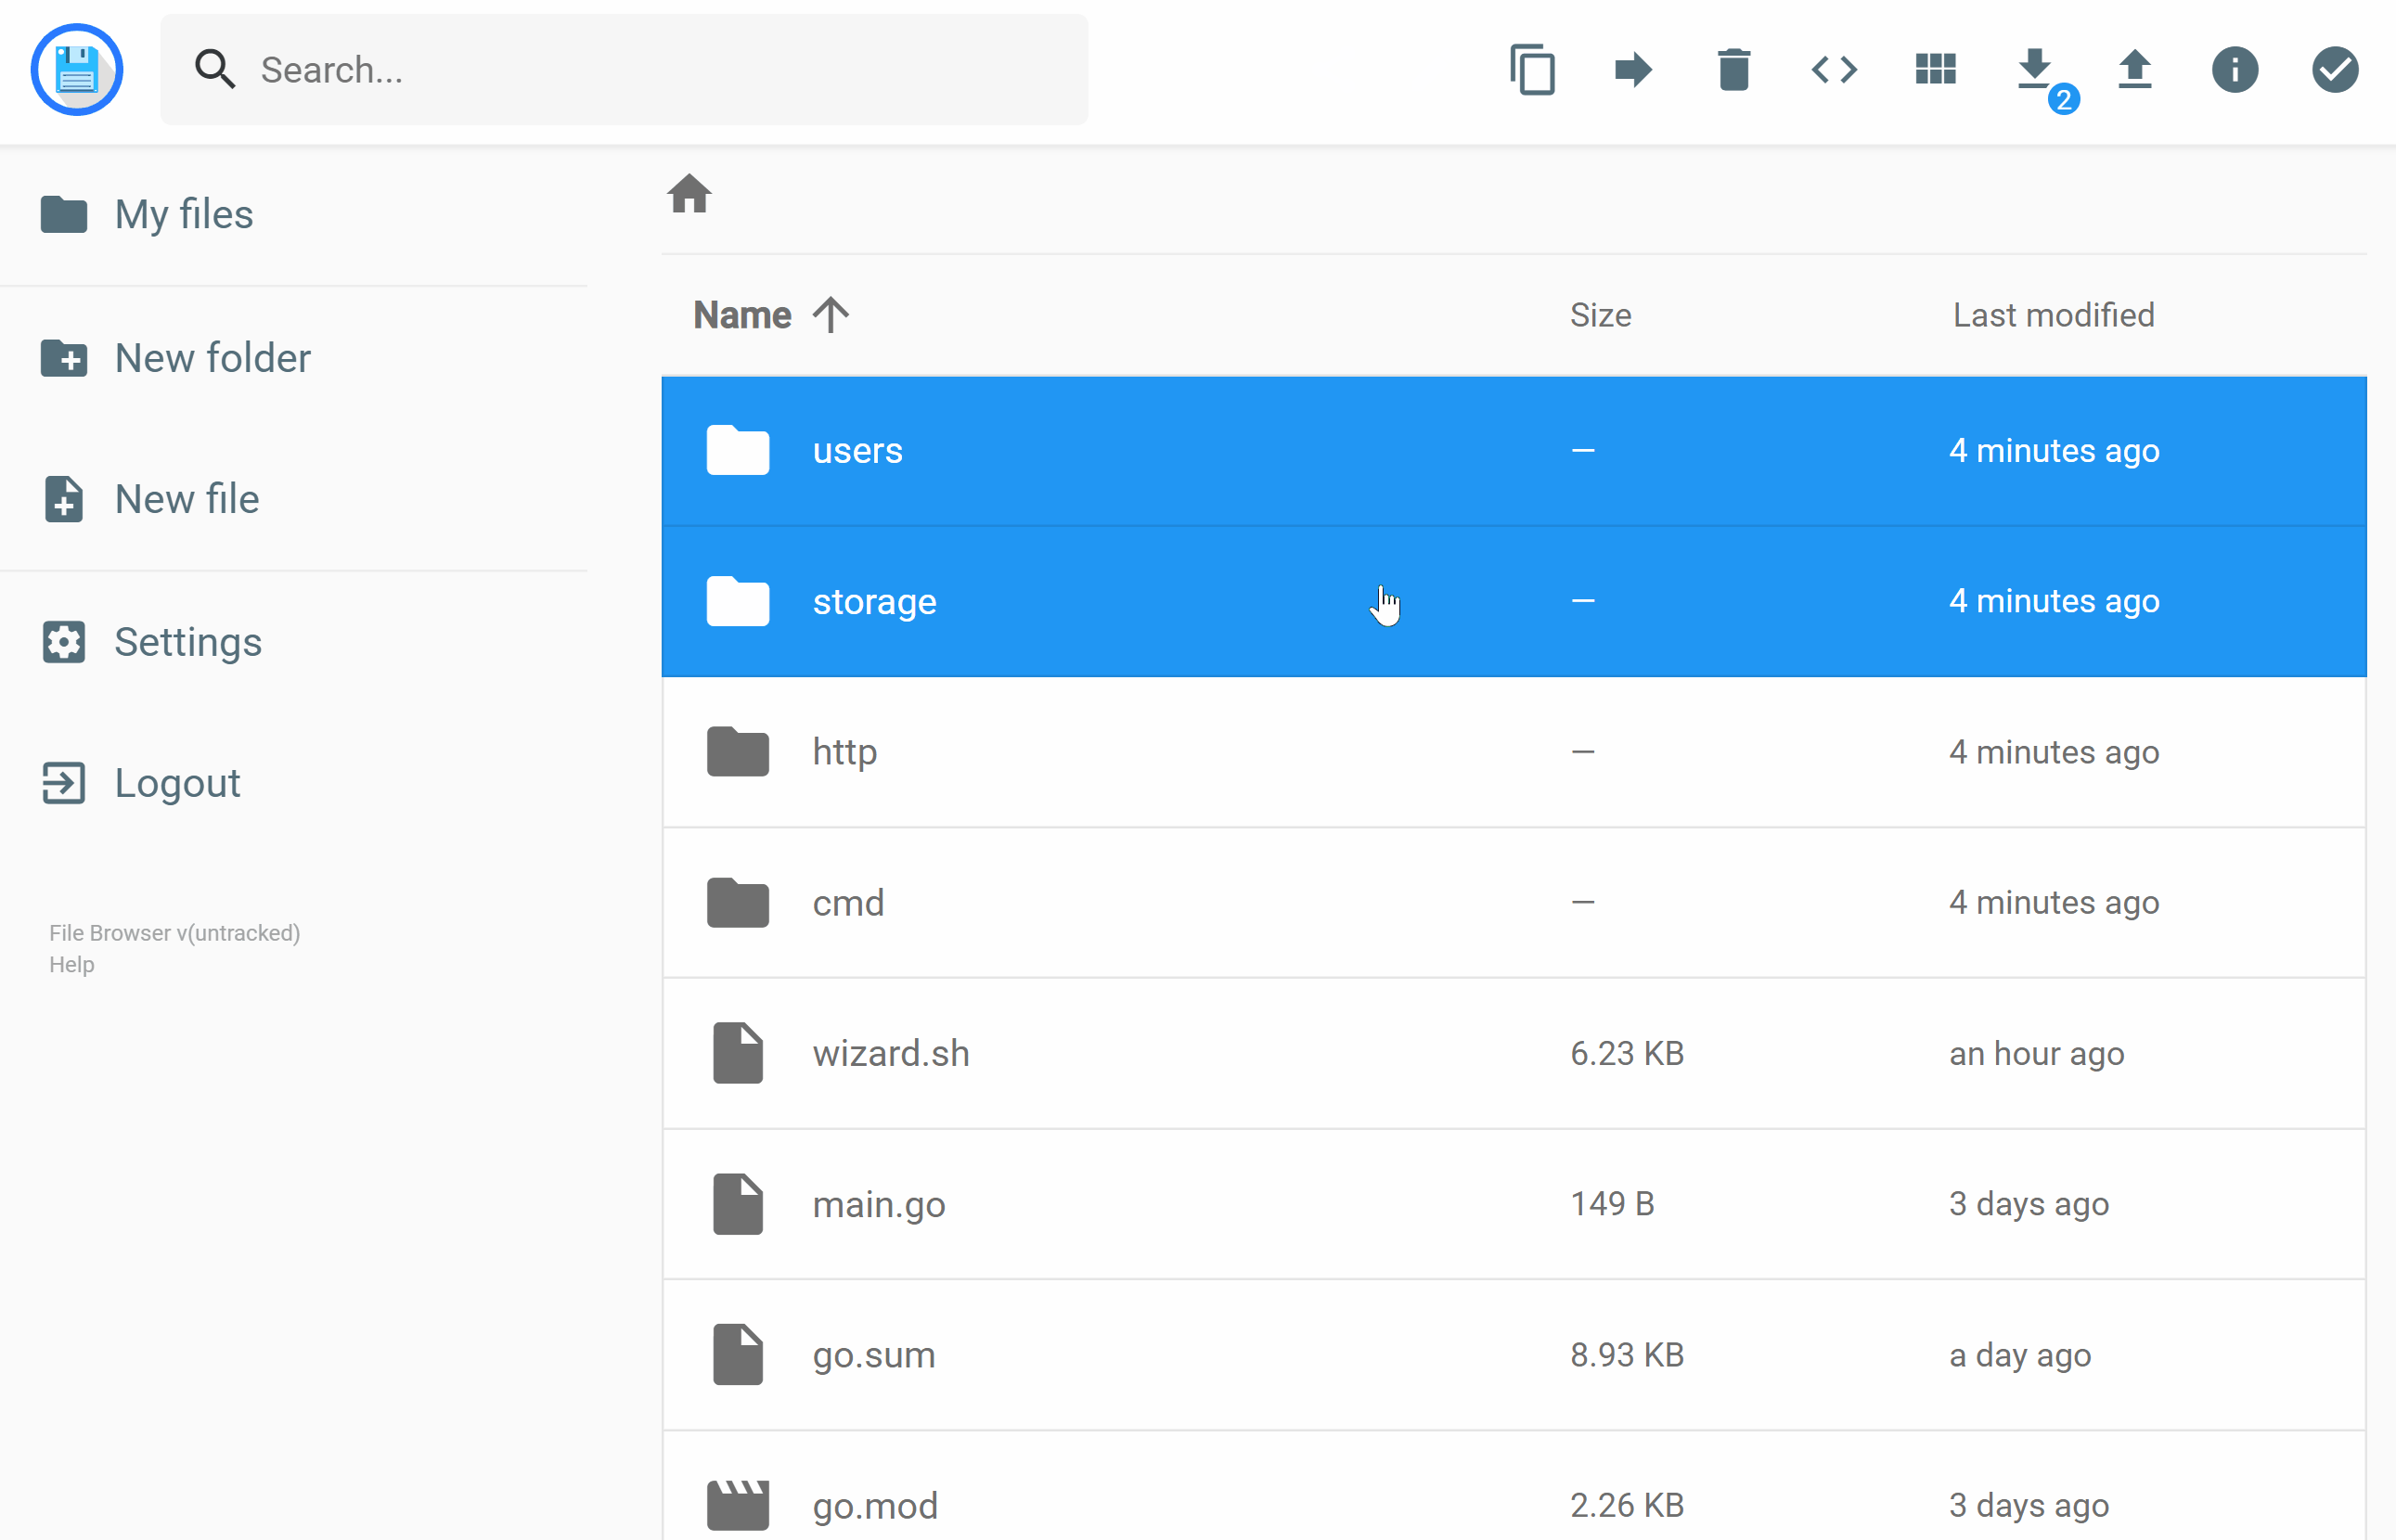Image resolution: width=2396 pixels, height=1540 pixels.
Task: Delete selection with the trash icon
Action: (x=1733, y=69)
